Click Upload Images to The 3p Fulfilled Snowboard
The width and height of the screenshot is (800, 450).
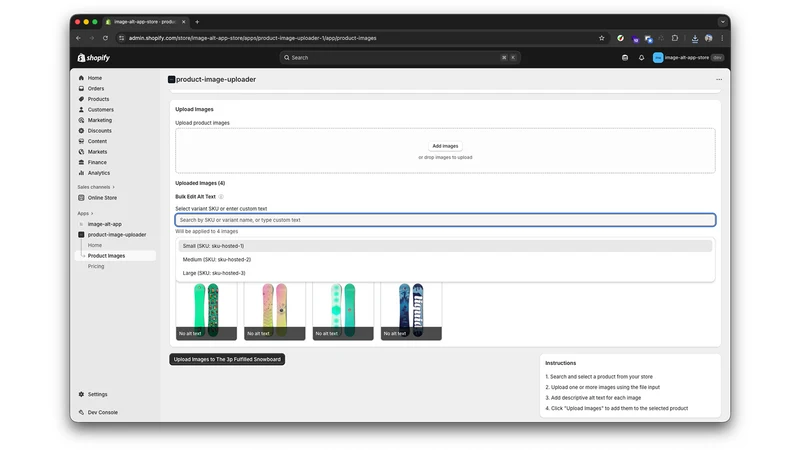[227, 359]
